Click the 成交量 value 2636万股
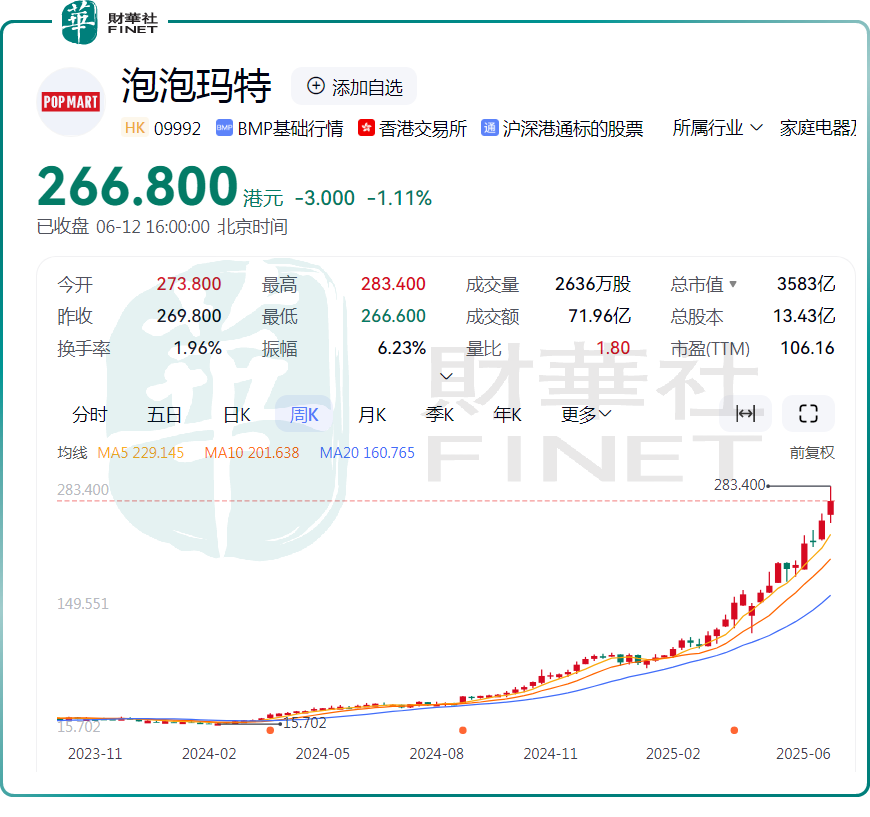This screenshot has height=817, width=870. pos(593,284)
